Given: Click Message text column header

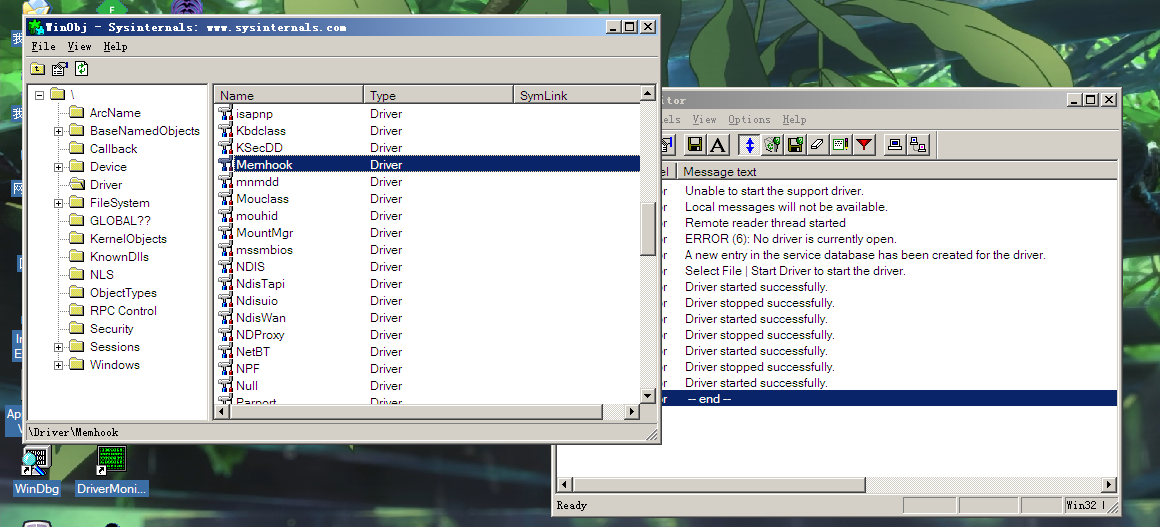Looking at the screenshot, I should (x=898, y=172).
